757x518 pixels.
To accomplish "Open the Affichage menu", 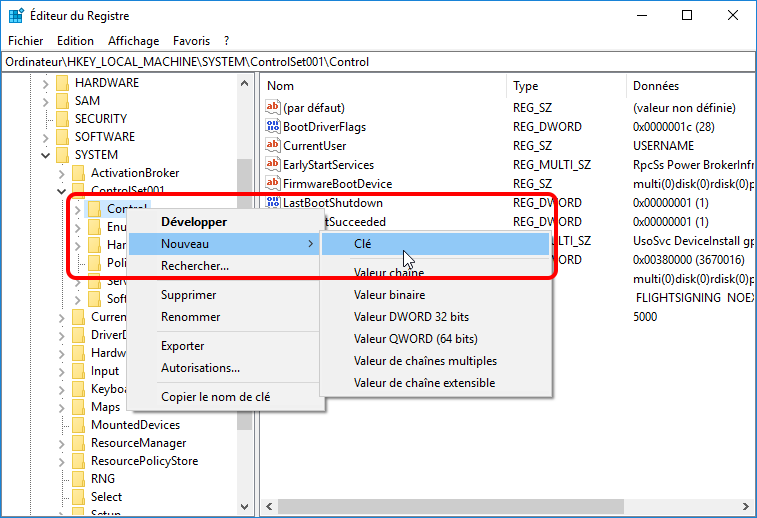I will point(134,41).
